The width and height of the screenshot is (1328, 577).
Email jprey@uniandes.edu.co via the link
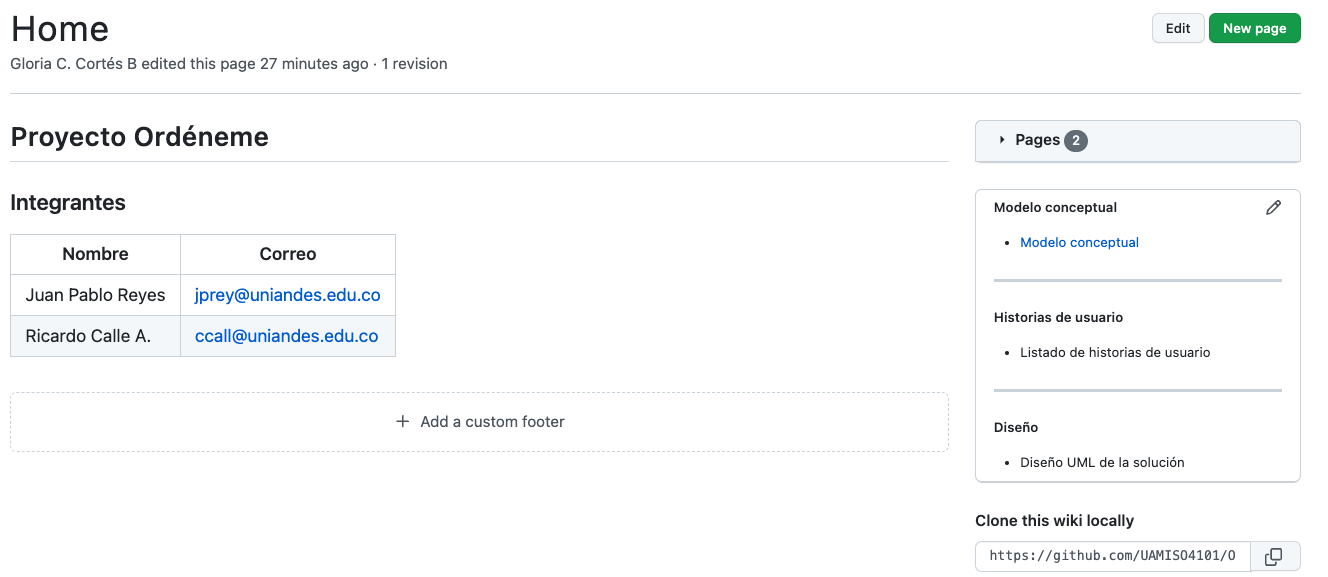click(x=287, y=295)
